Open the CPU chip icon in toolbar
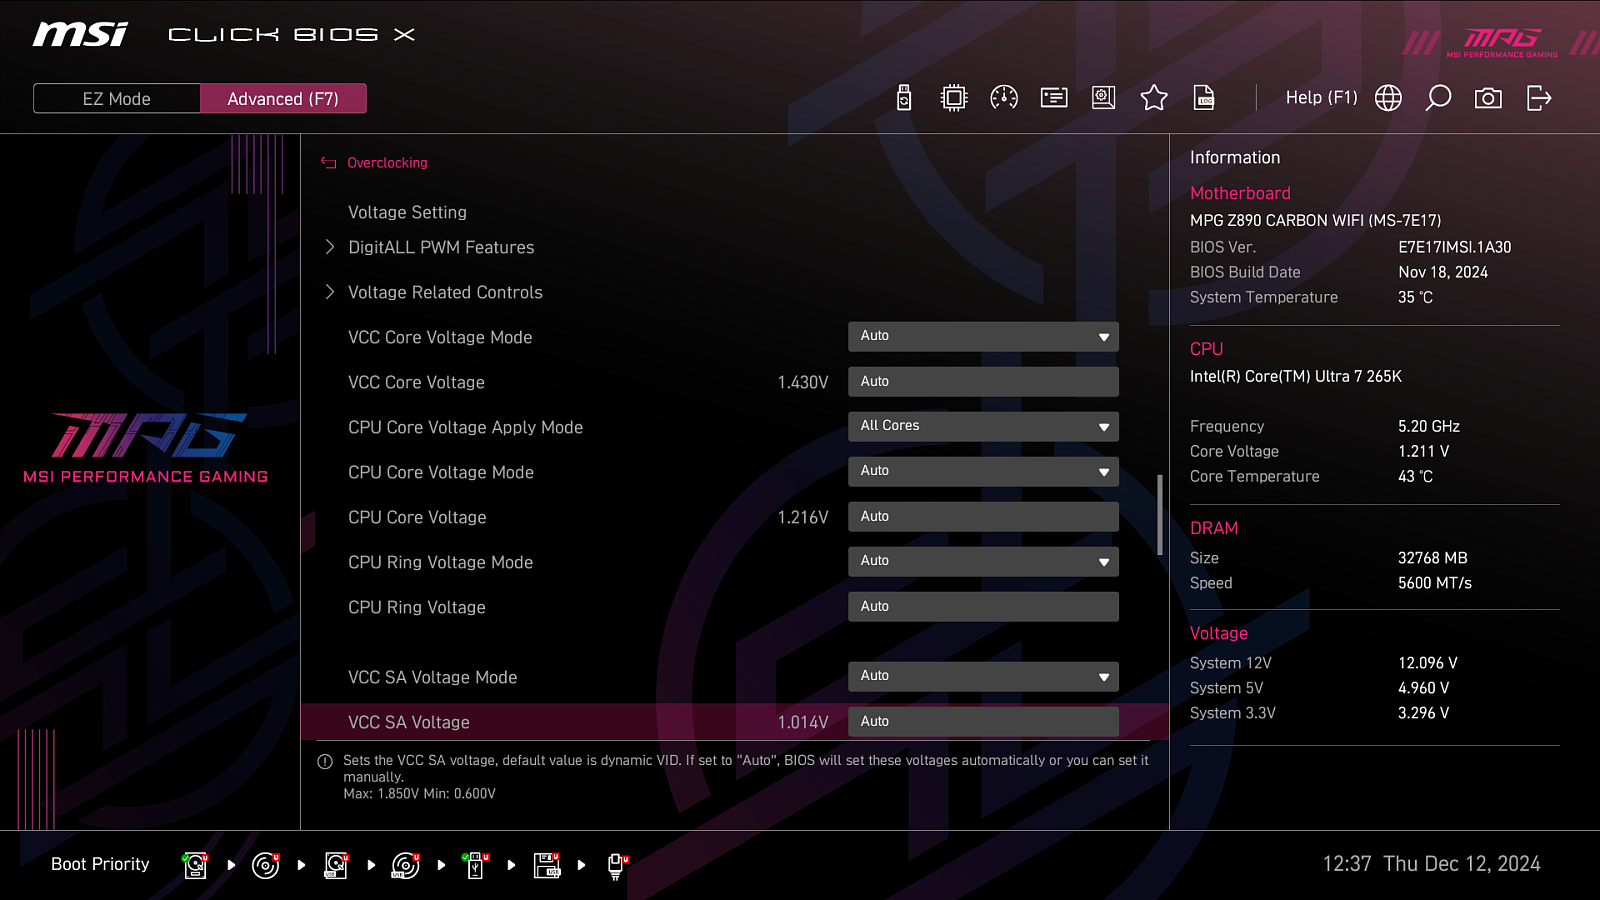This screenshot has width=1600, height=900. point(954,98)
